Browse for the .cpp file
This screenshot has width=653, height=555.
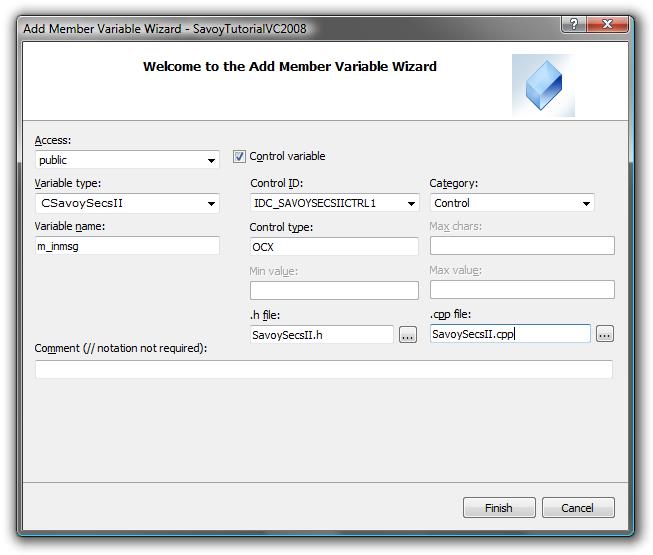604,334
